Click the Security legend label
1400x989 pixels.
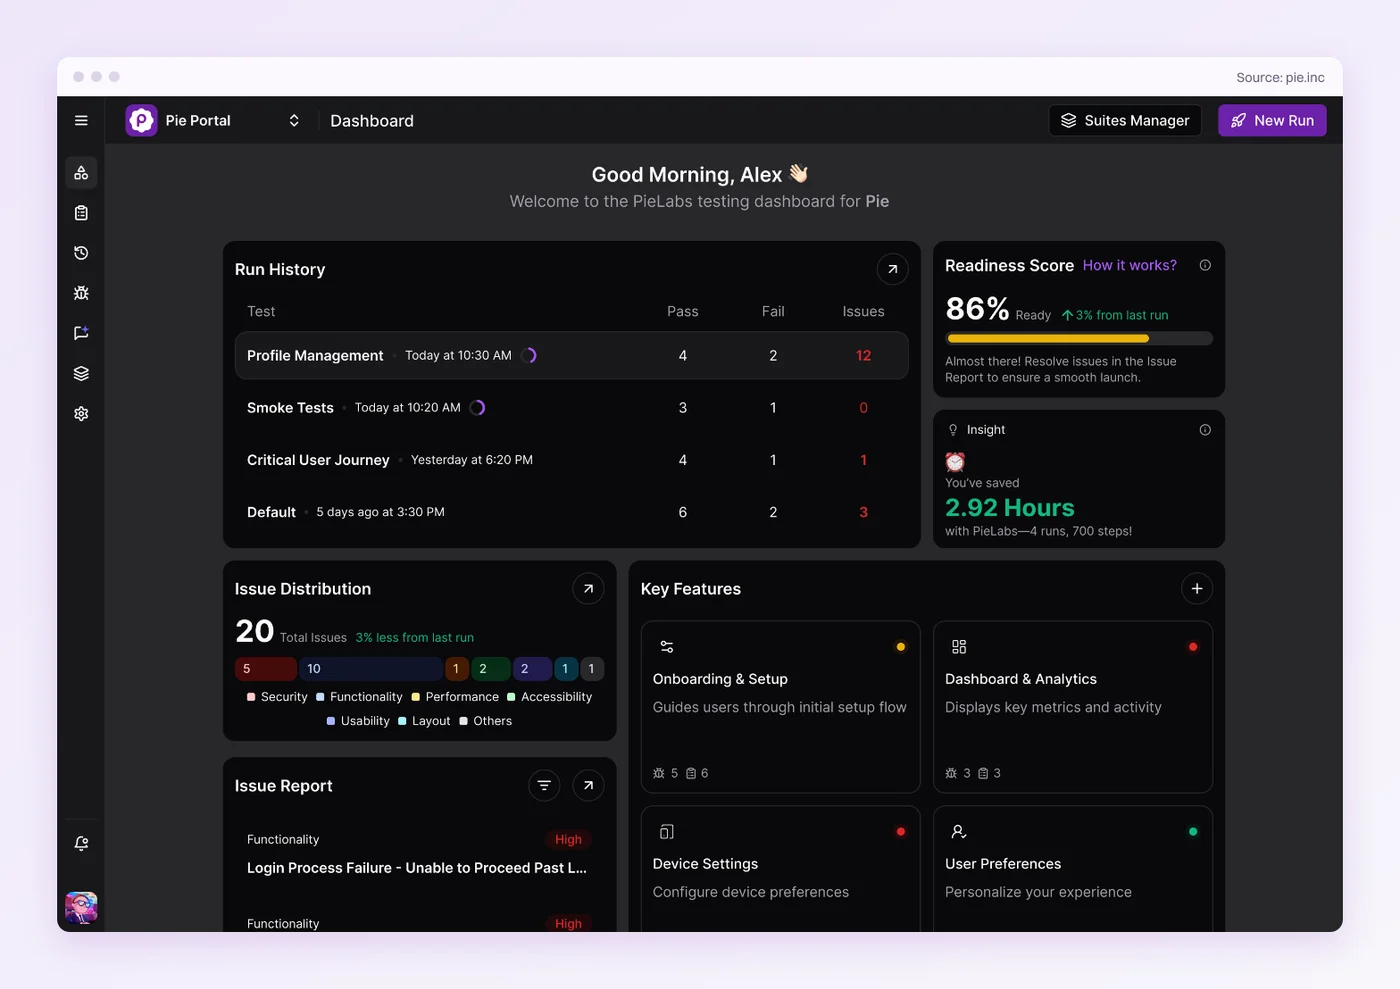click(284, 697)
